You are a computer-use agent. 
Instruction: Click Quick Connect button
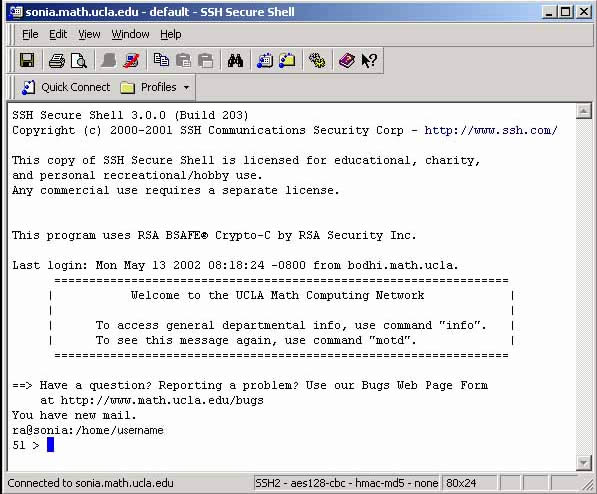click(x=65, y=87)
